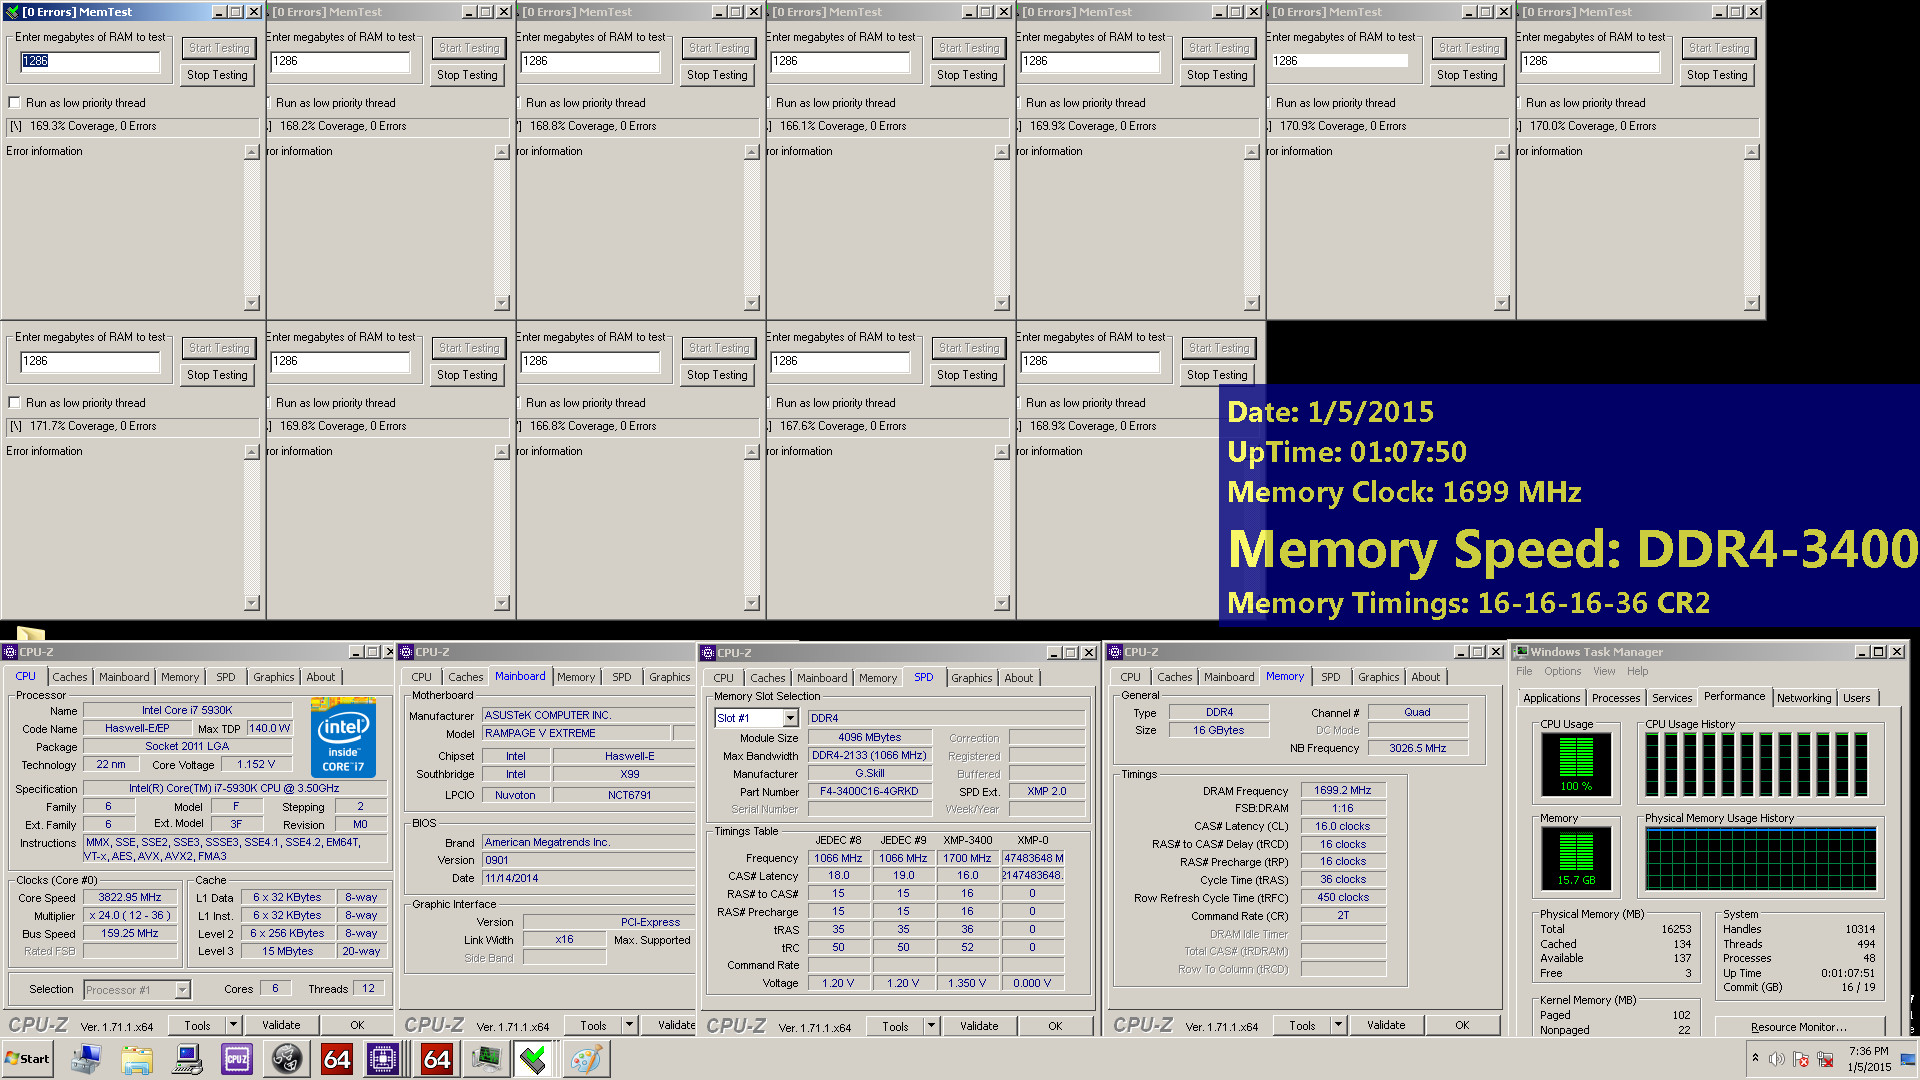Open the Slot #1 dropdown in SPD
1920x1080 pixels.
pyautogui.click(x=790, y=718)
